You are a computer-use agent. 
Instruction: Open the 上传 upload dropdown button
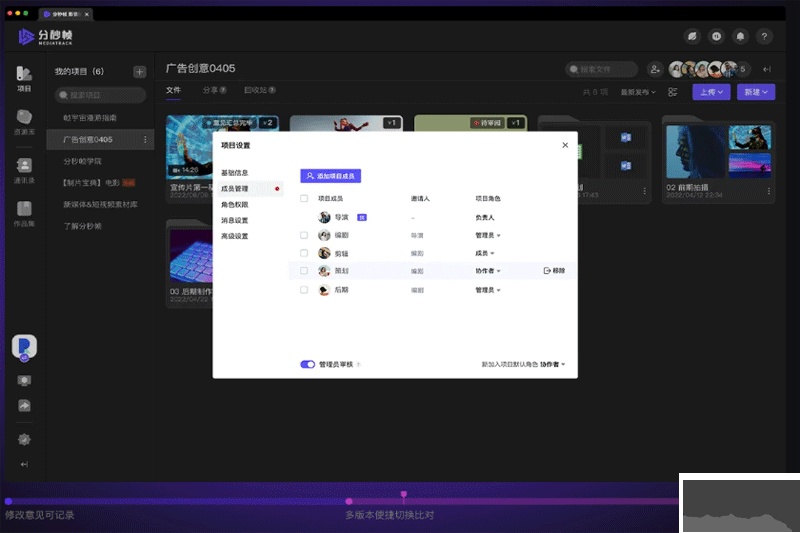tap(711, 92)
